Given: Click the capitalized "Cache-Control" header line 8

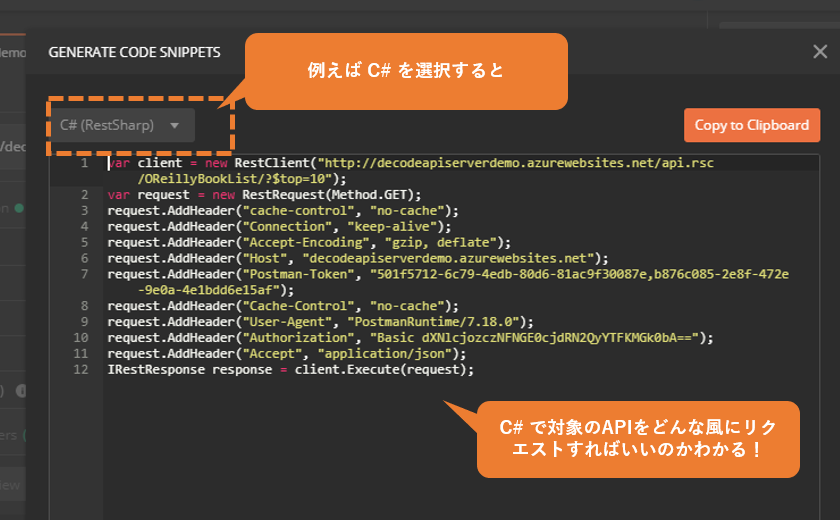Looking at the screenshot, I should coord(283,306).
